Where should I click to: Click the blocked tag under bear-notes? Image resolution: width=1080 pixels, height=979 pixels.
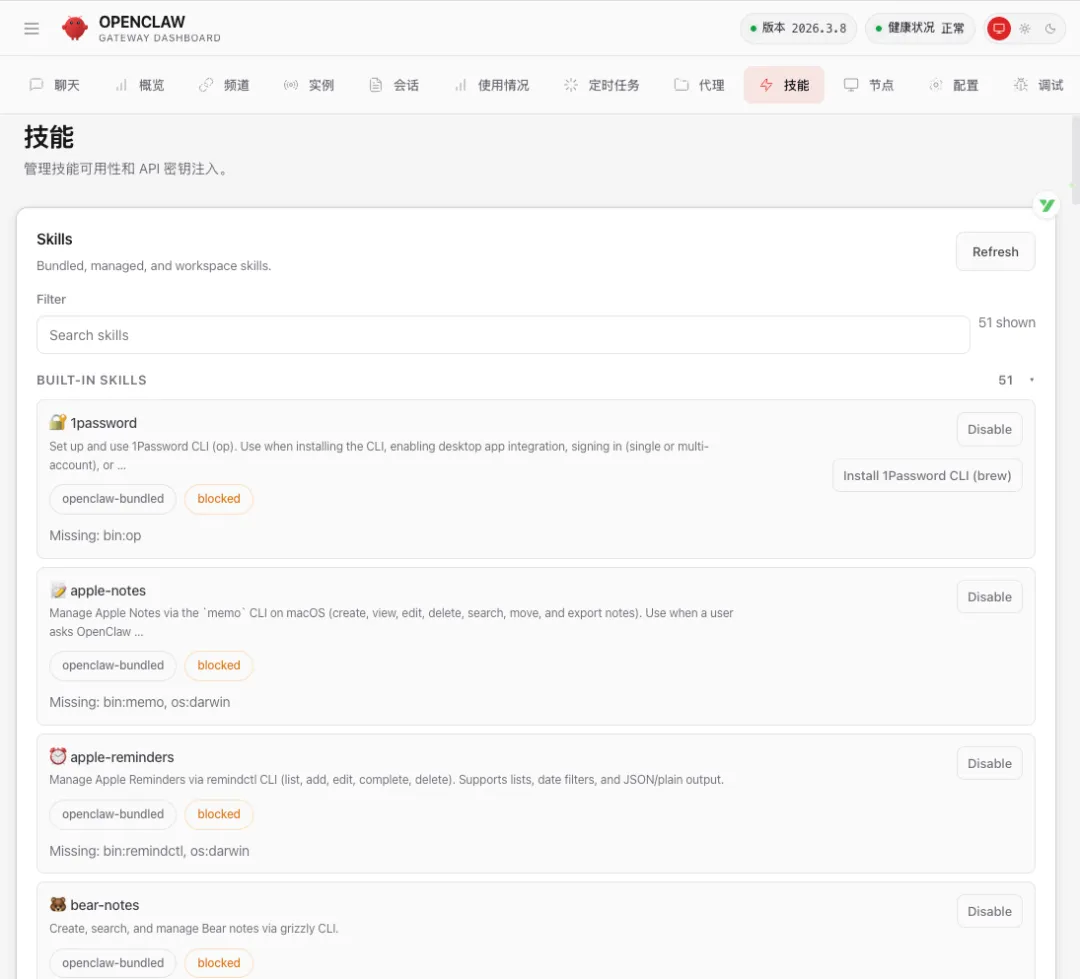[218, 962]
